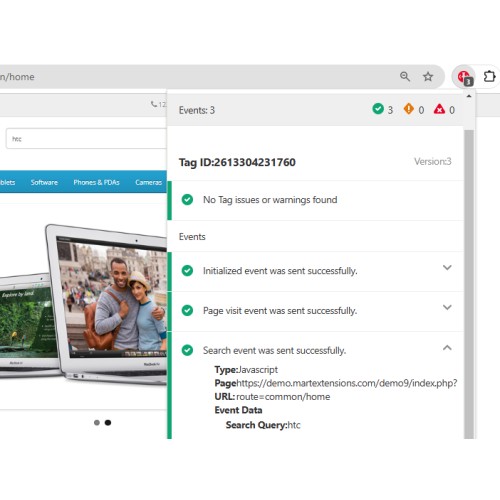Viewport: 500px width, 500px height.
Task: Click the orange warning count icon
Action: [409, 109]
